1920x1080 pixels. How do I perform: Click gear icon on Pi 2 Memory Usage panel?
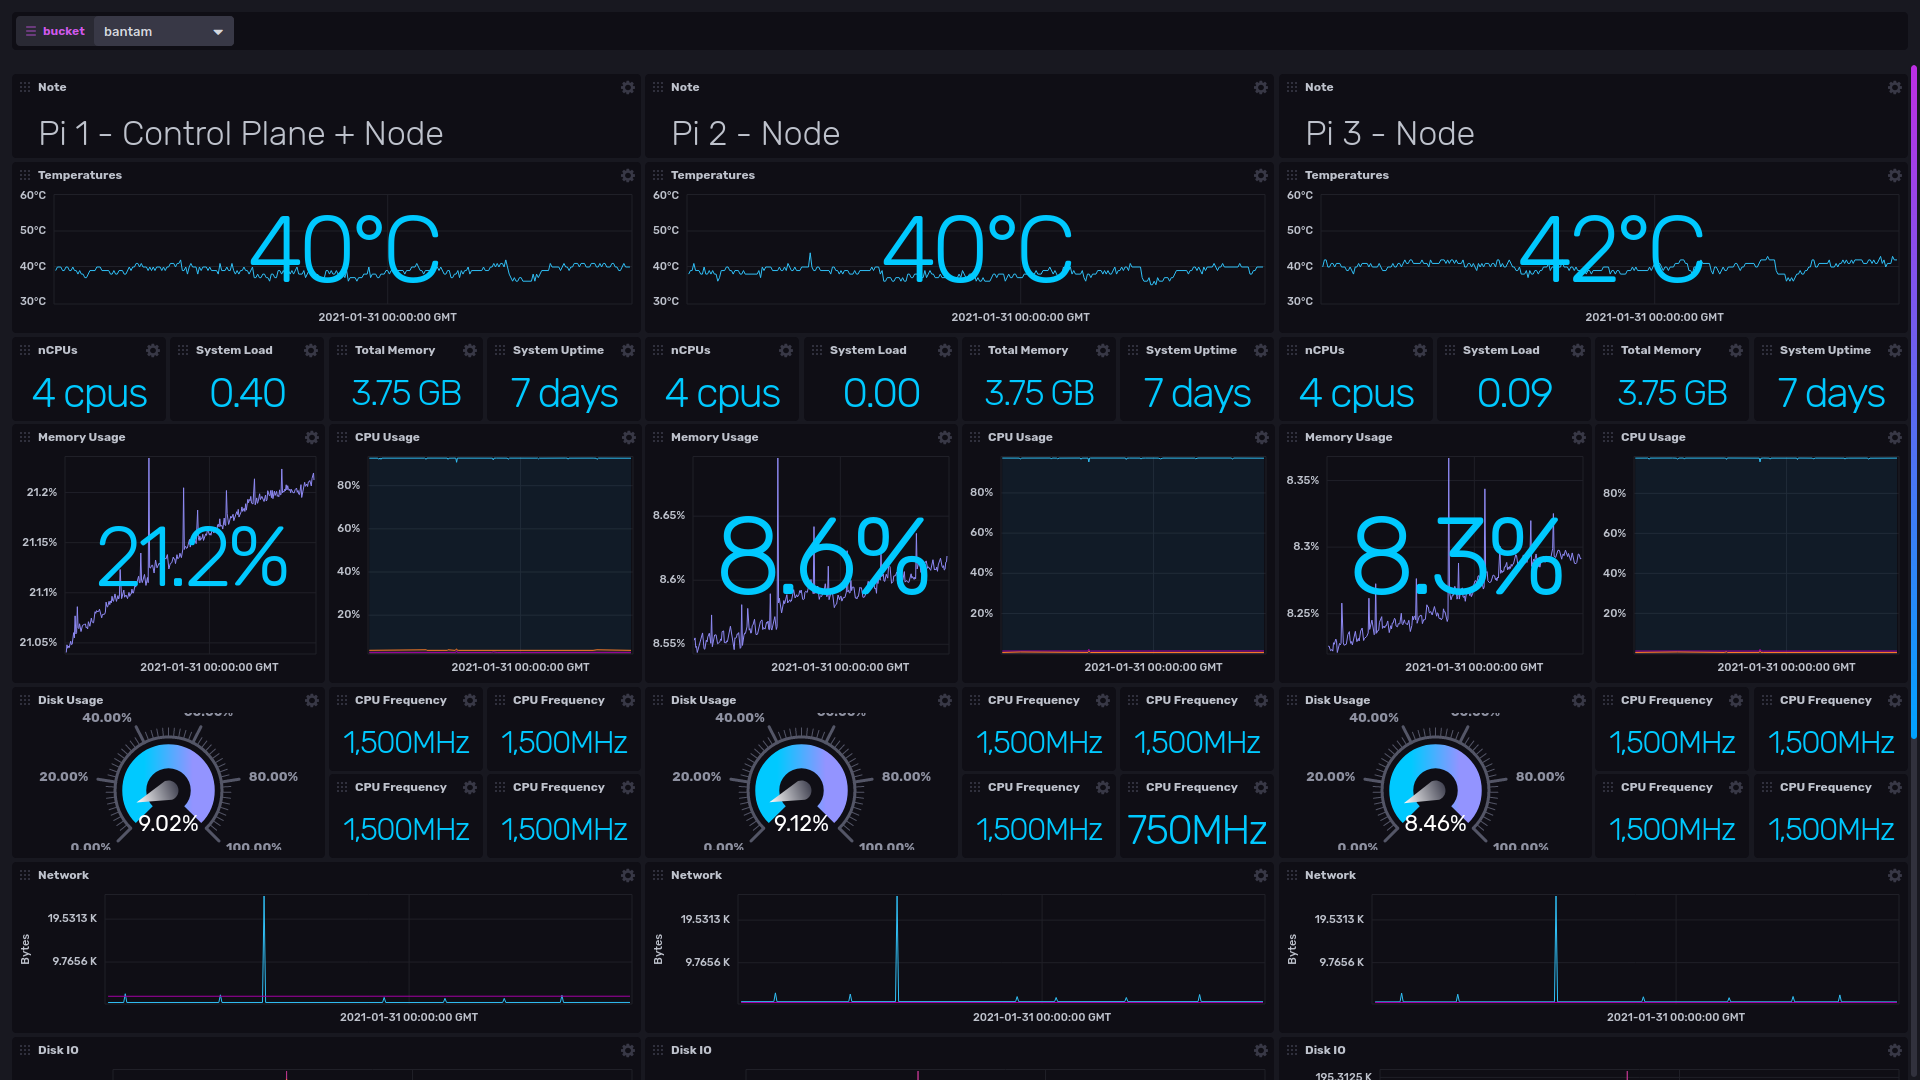[945, 437]
